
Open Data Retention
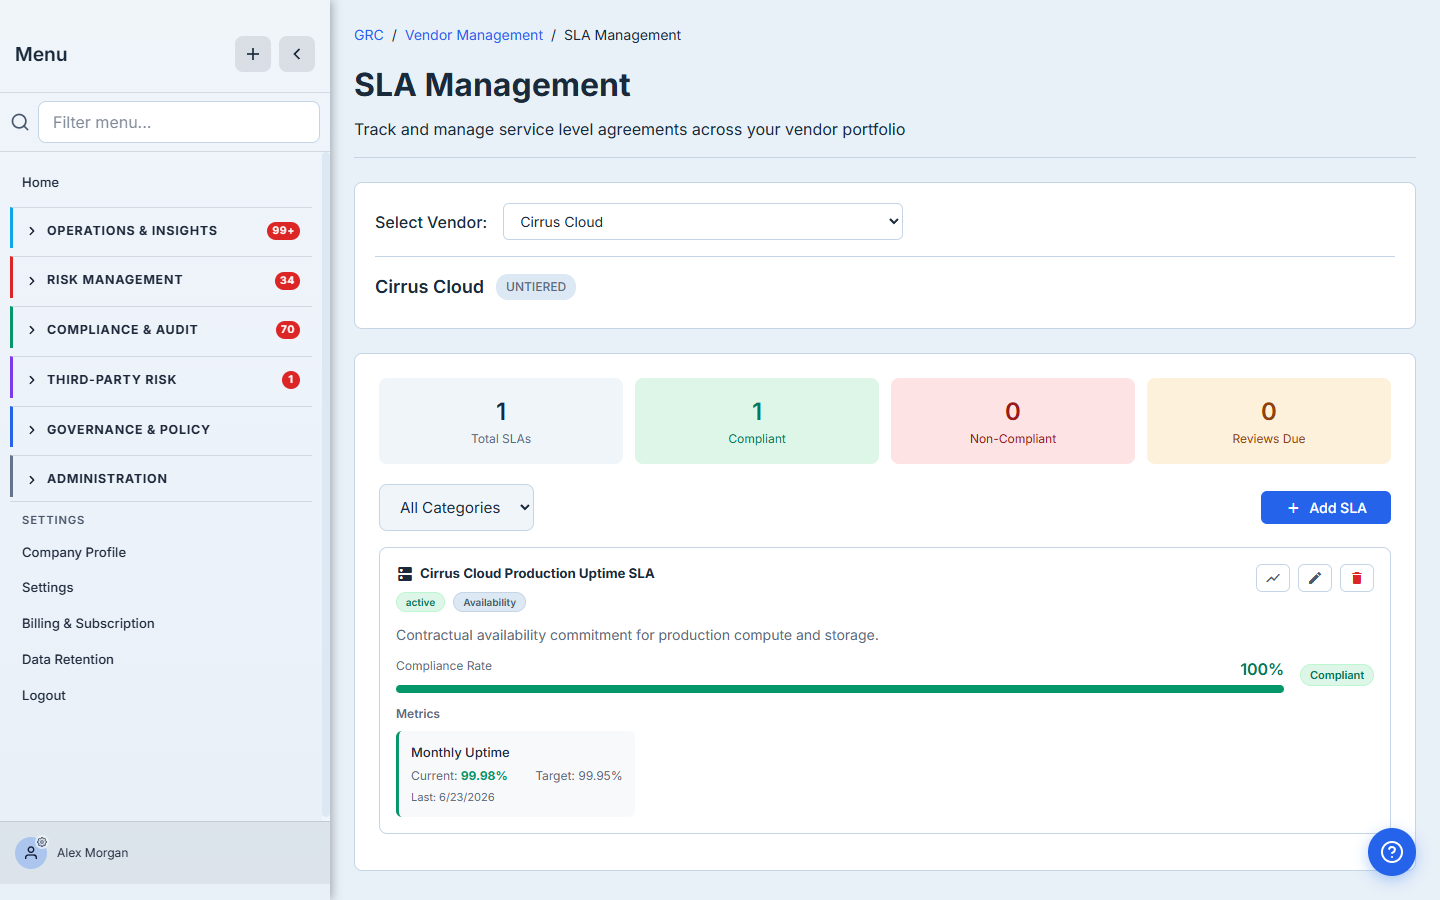(x=68, y=660)
